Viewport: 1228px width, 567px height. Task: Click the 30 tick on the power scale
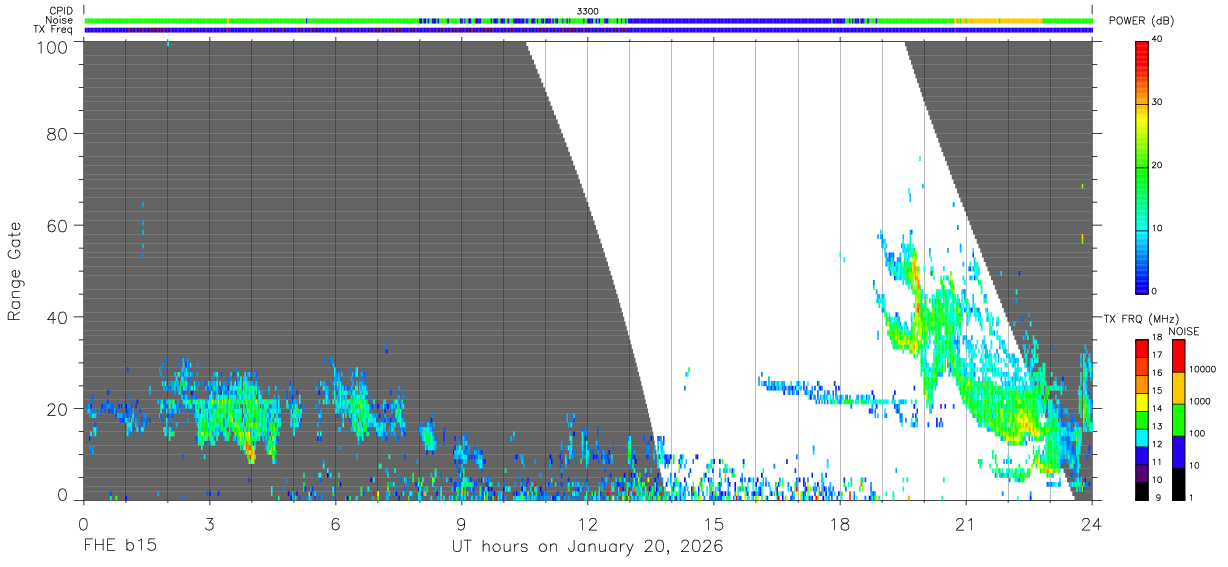(x=1158, y=103)
